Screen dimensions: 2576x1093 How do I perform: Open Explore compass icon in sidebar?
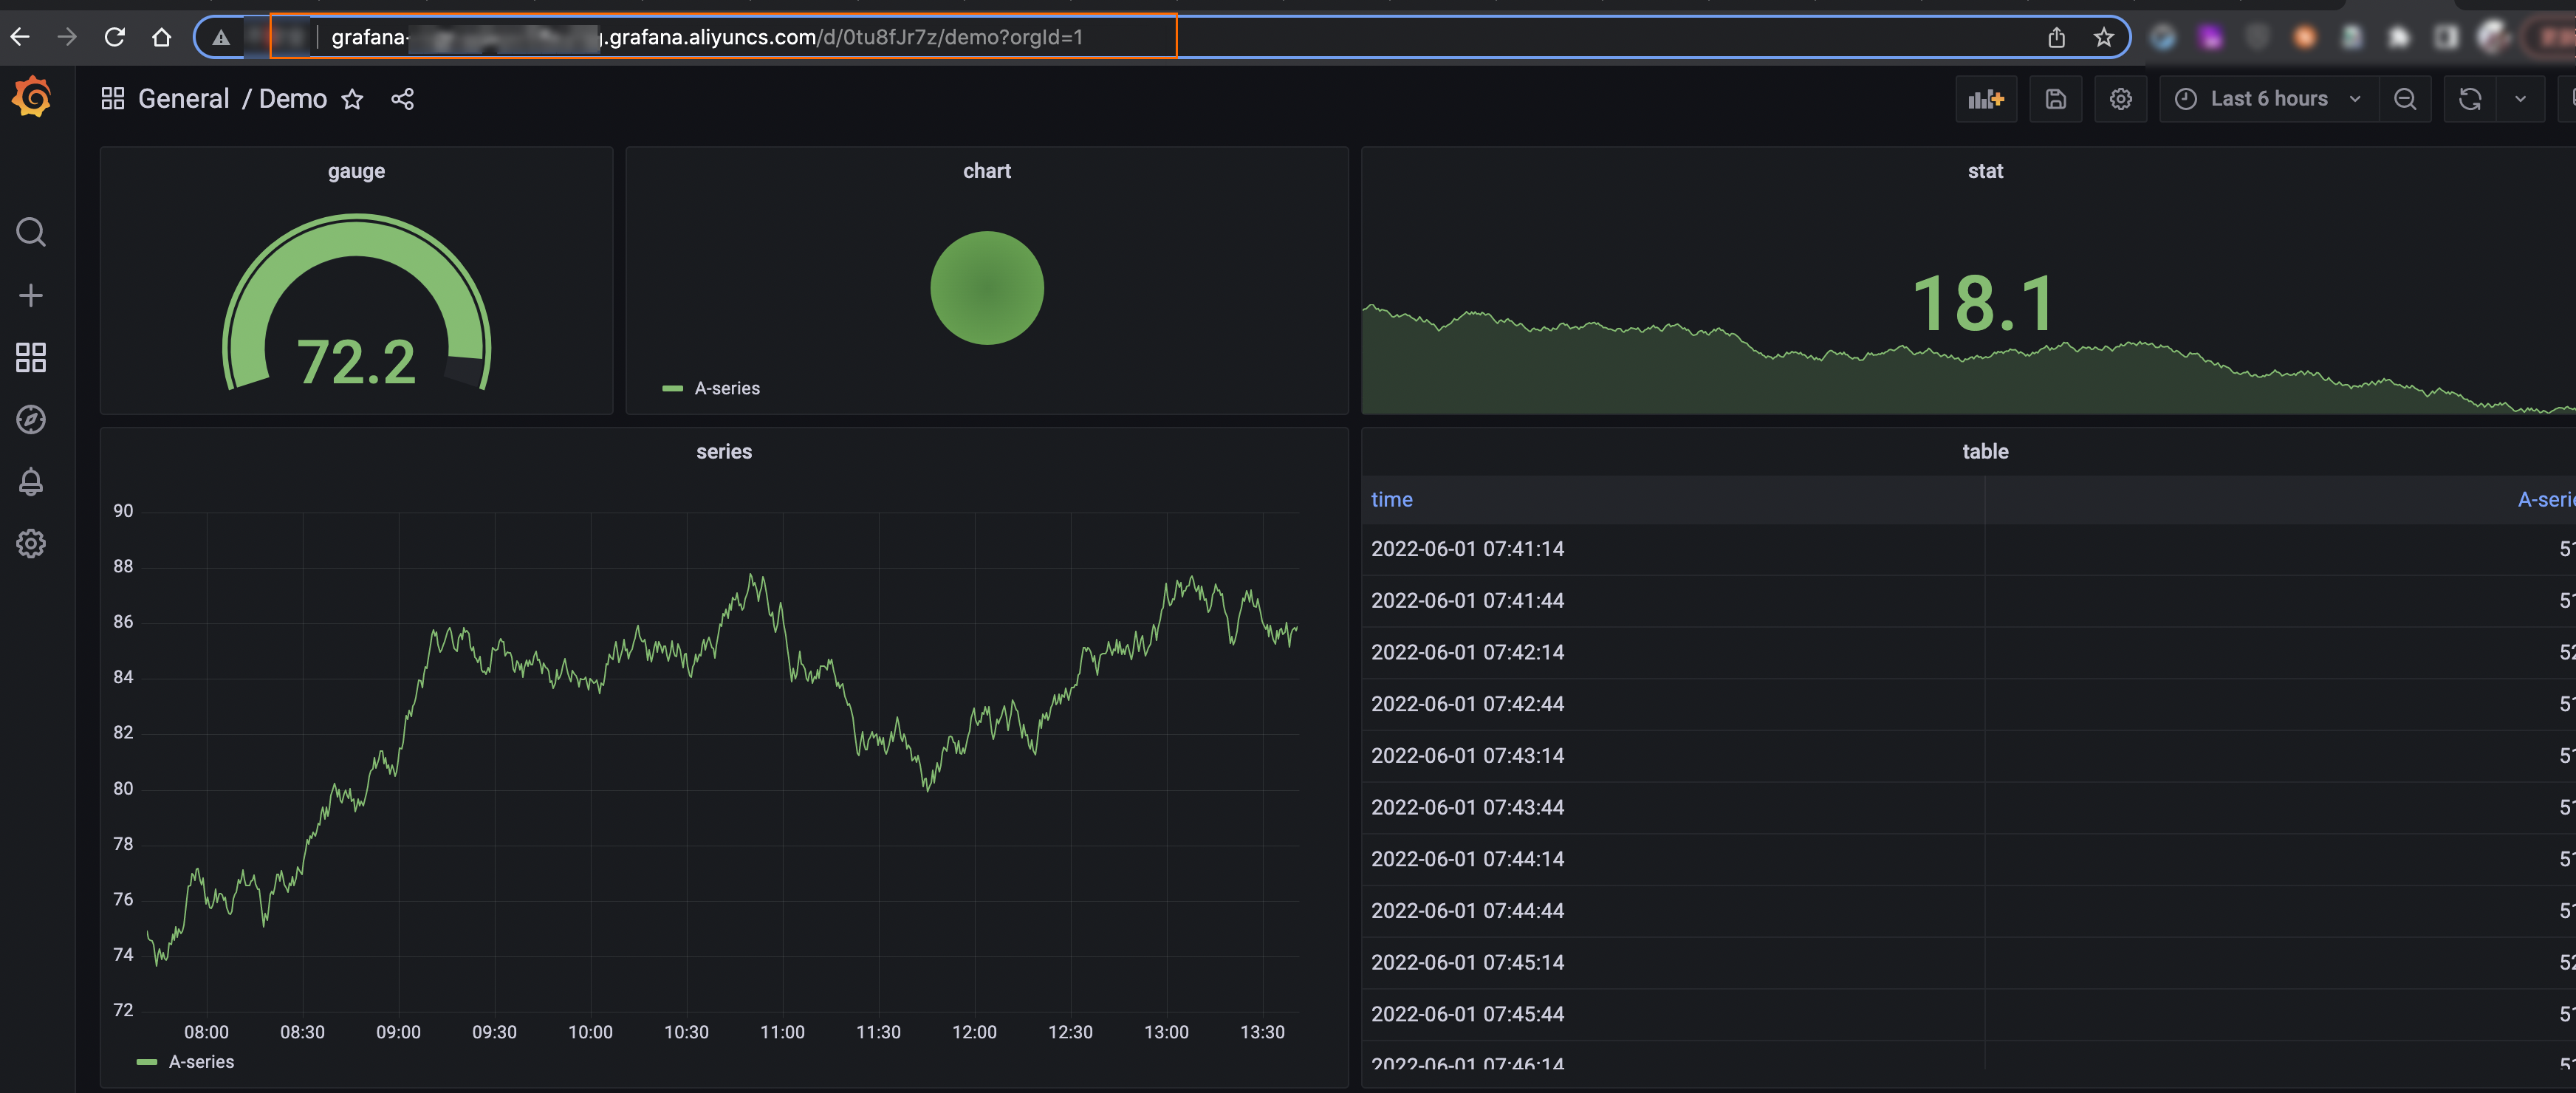31,419
